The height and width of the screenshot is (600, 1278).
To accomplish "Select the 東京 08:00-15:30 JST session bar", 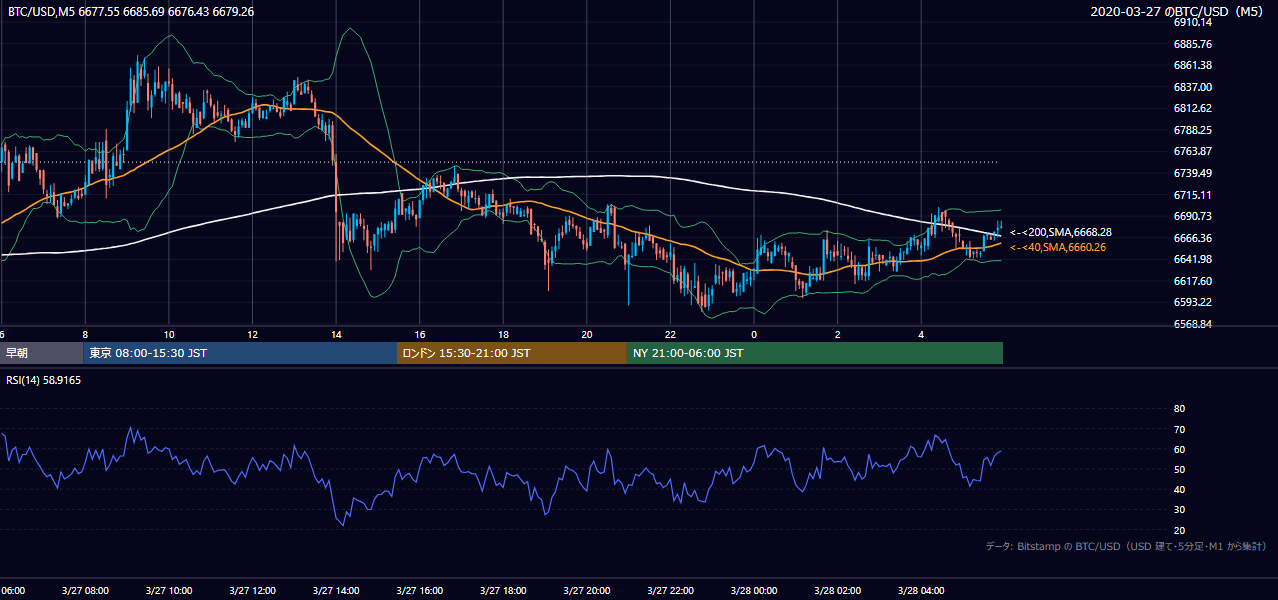I will tap(240, 353).
